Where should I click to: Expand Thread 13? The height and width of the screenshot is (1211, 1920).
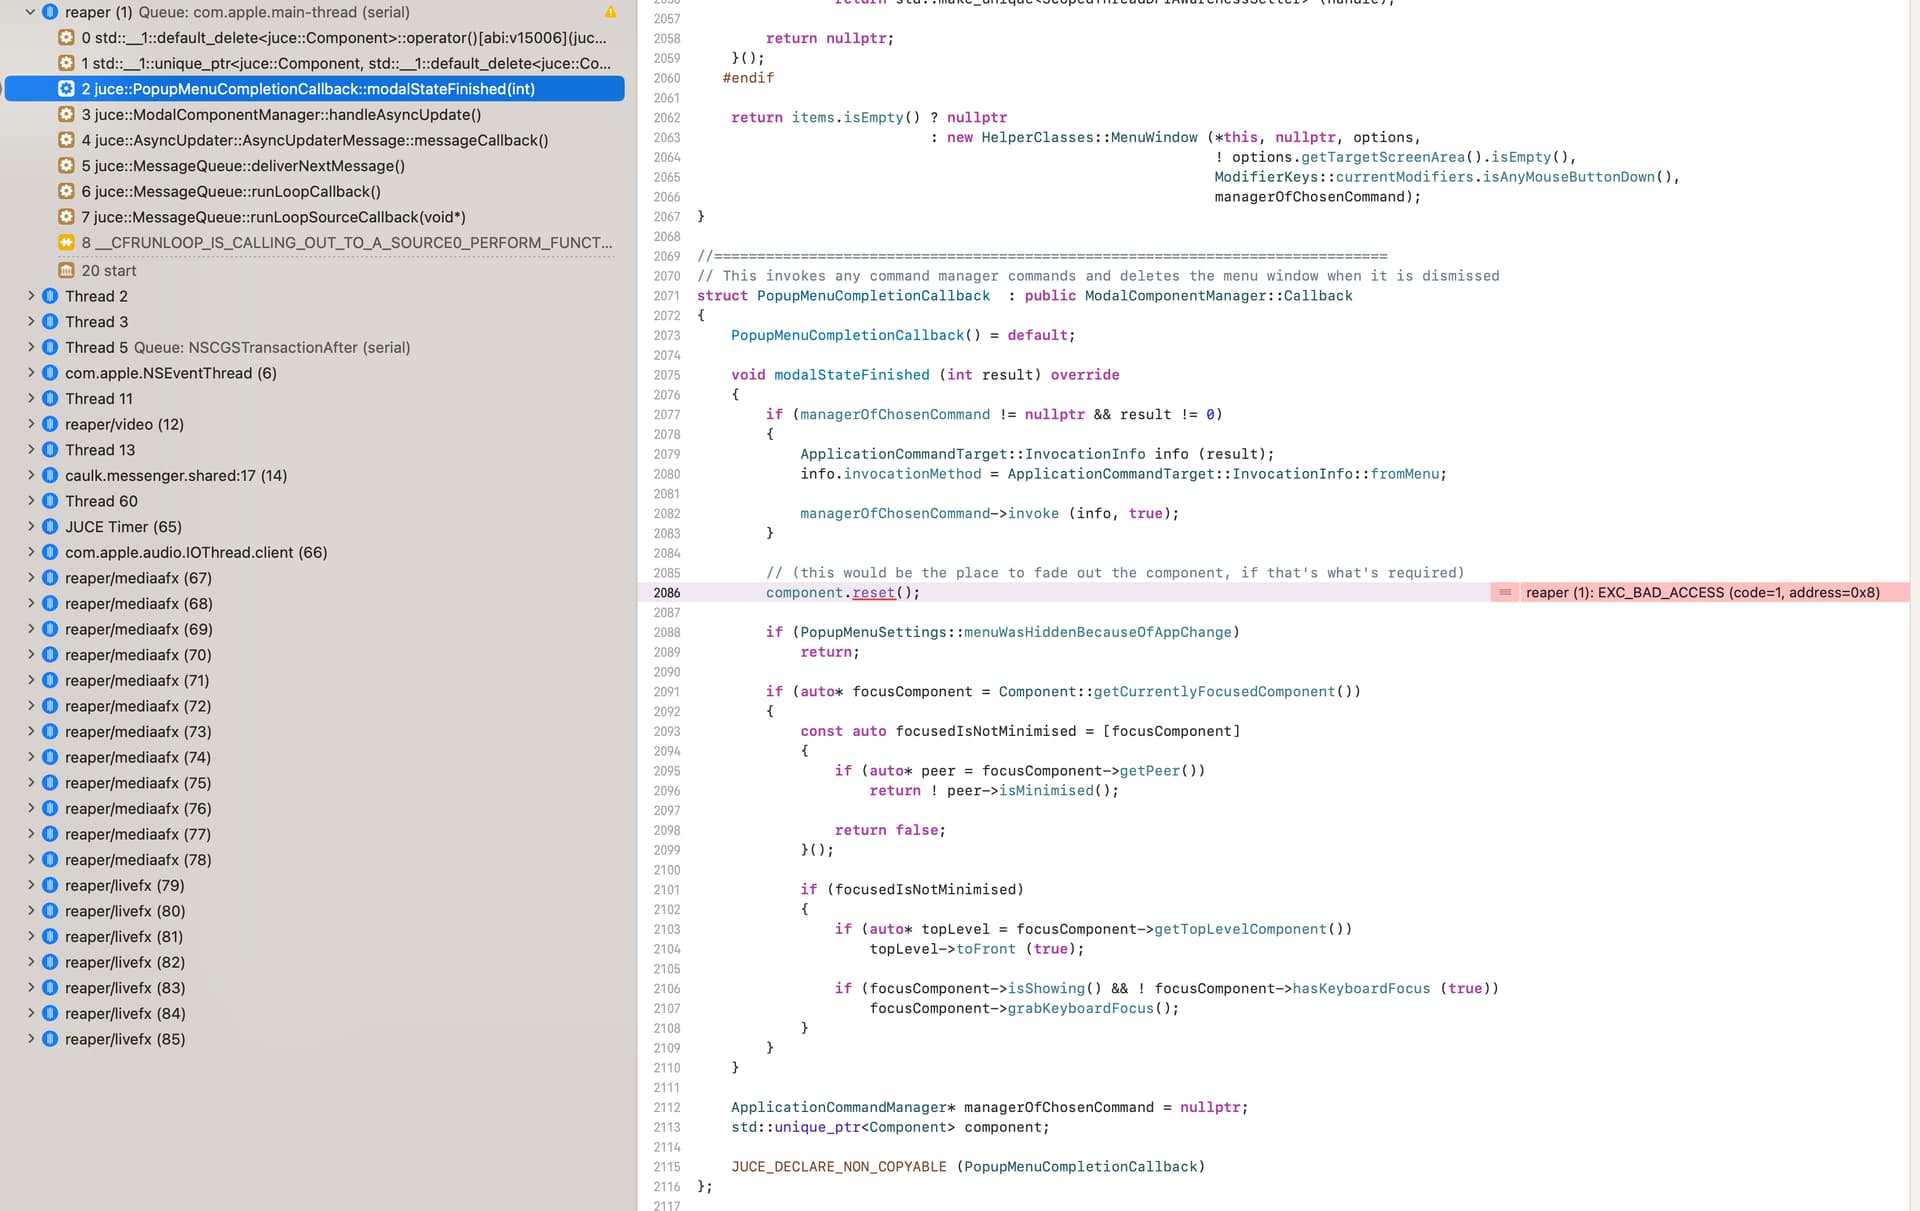point(30,450)
